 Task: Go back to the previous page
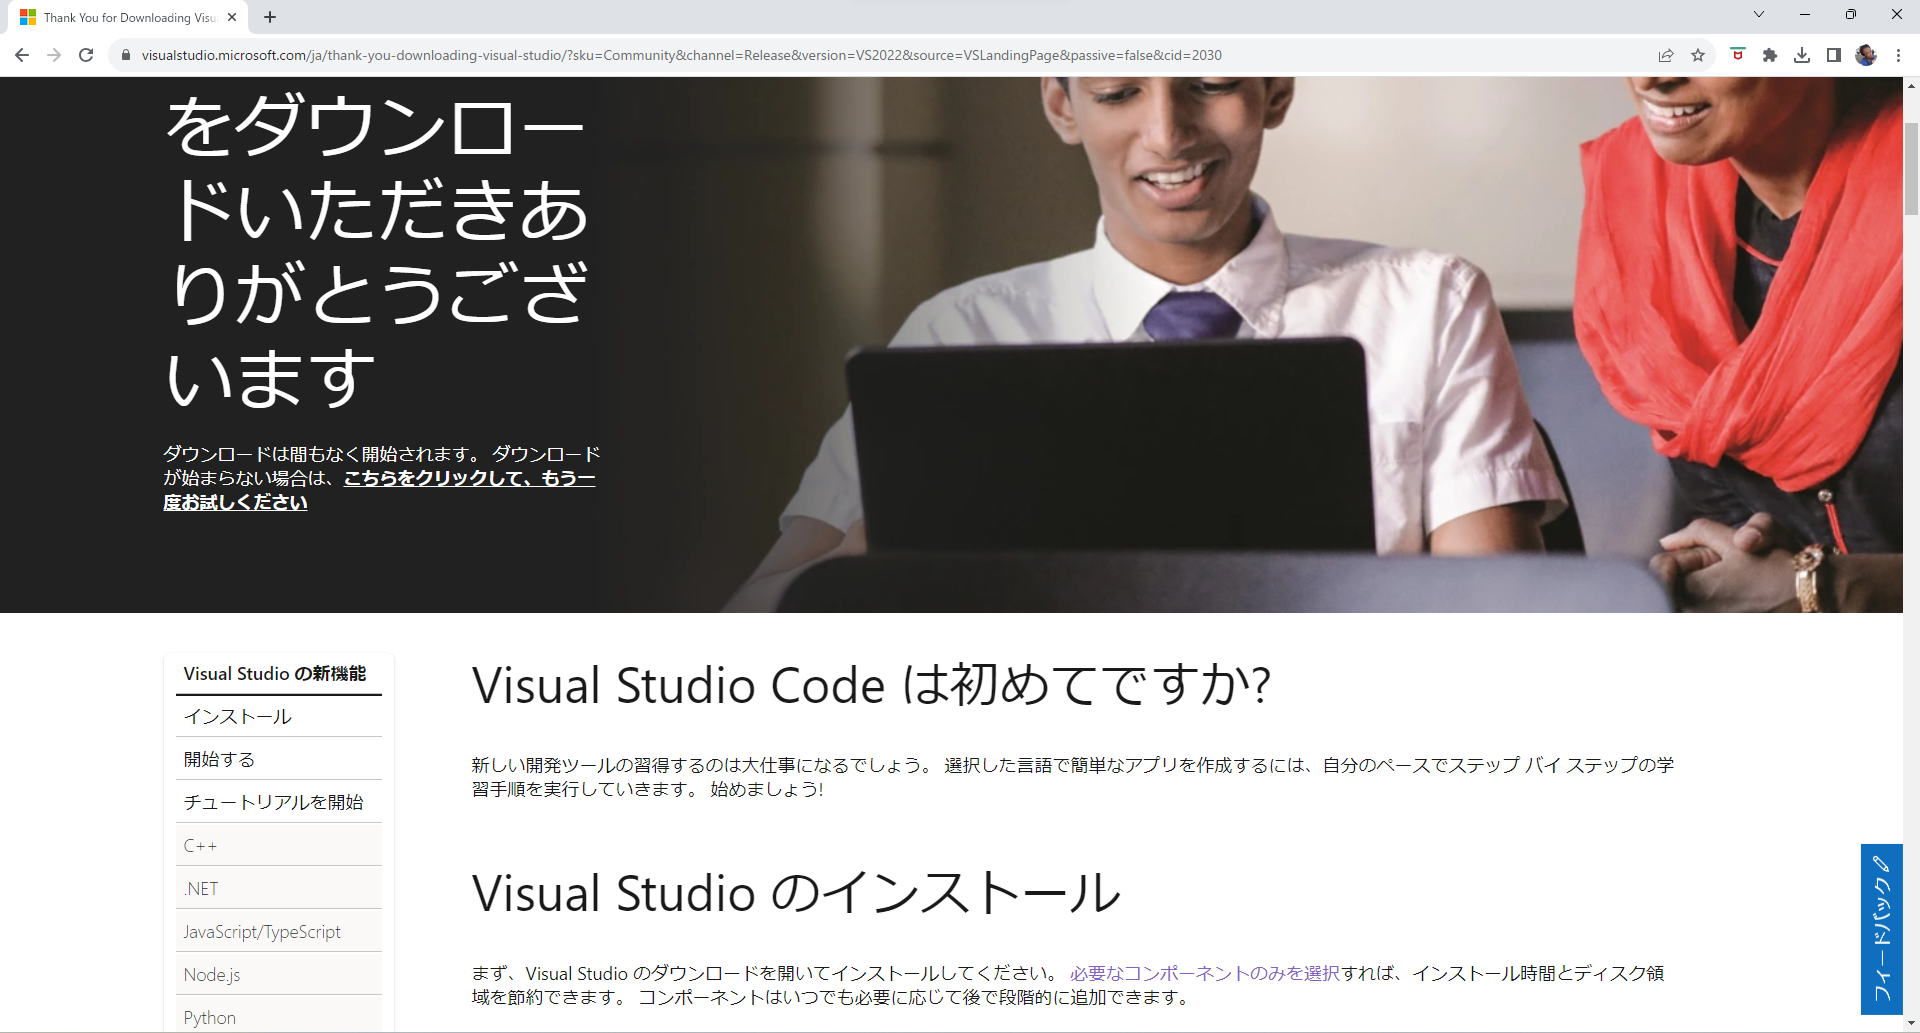click(x=22, y=55)
